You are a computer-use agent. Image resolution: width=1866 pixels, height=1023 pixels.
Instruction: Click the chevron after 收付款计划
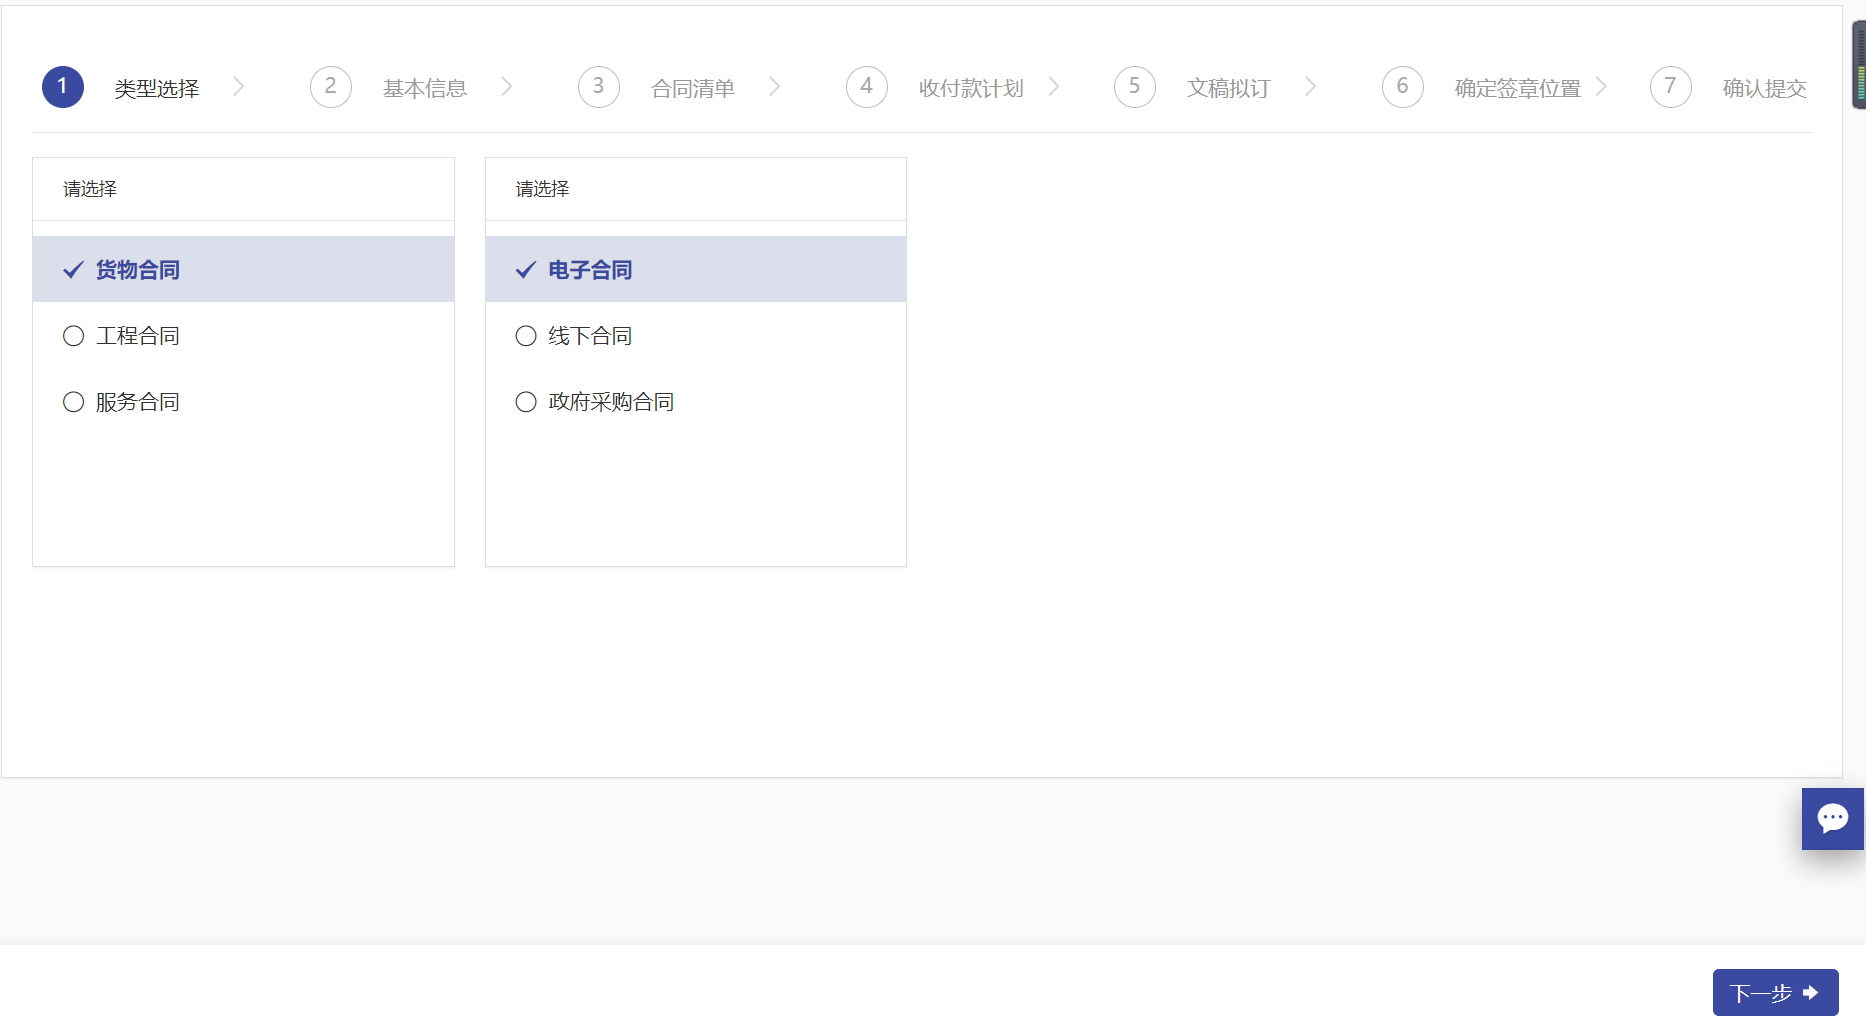tap(1054, 87)
